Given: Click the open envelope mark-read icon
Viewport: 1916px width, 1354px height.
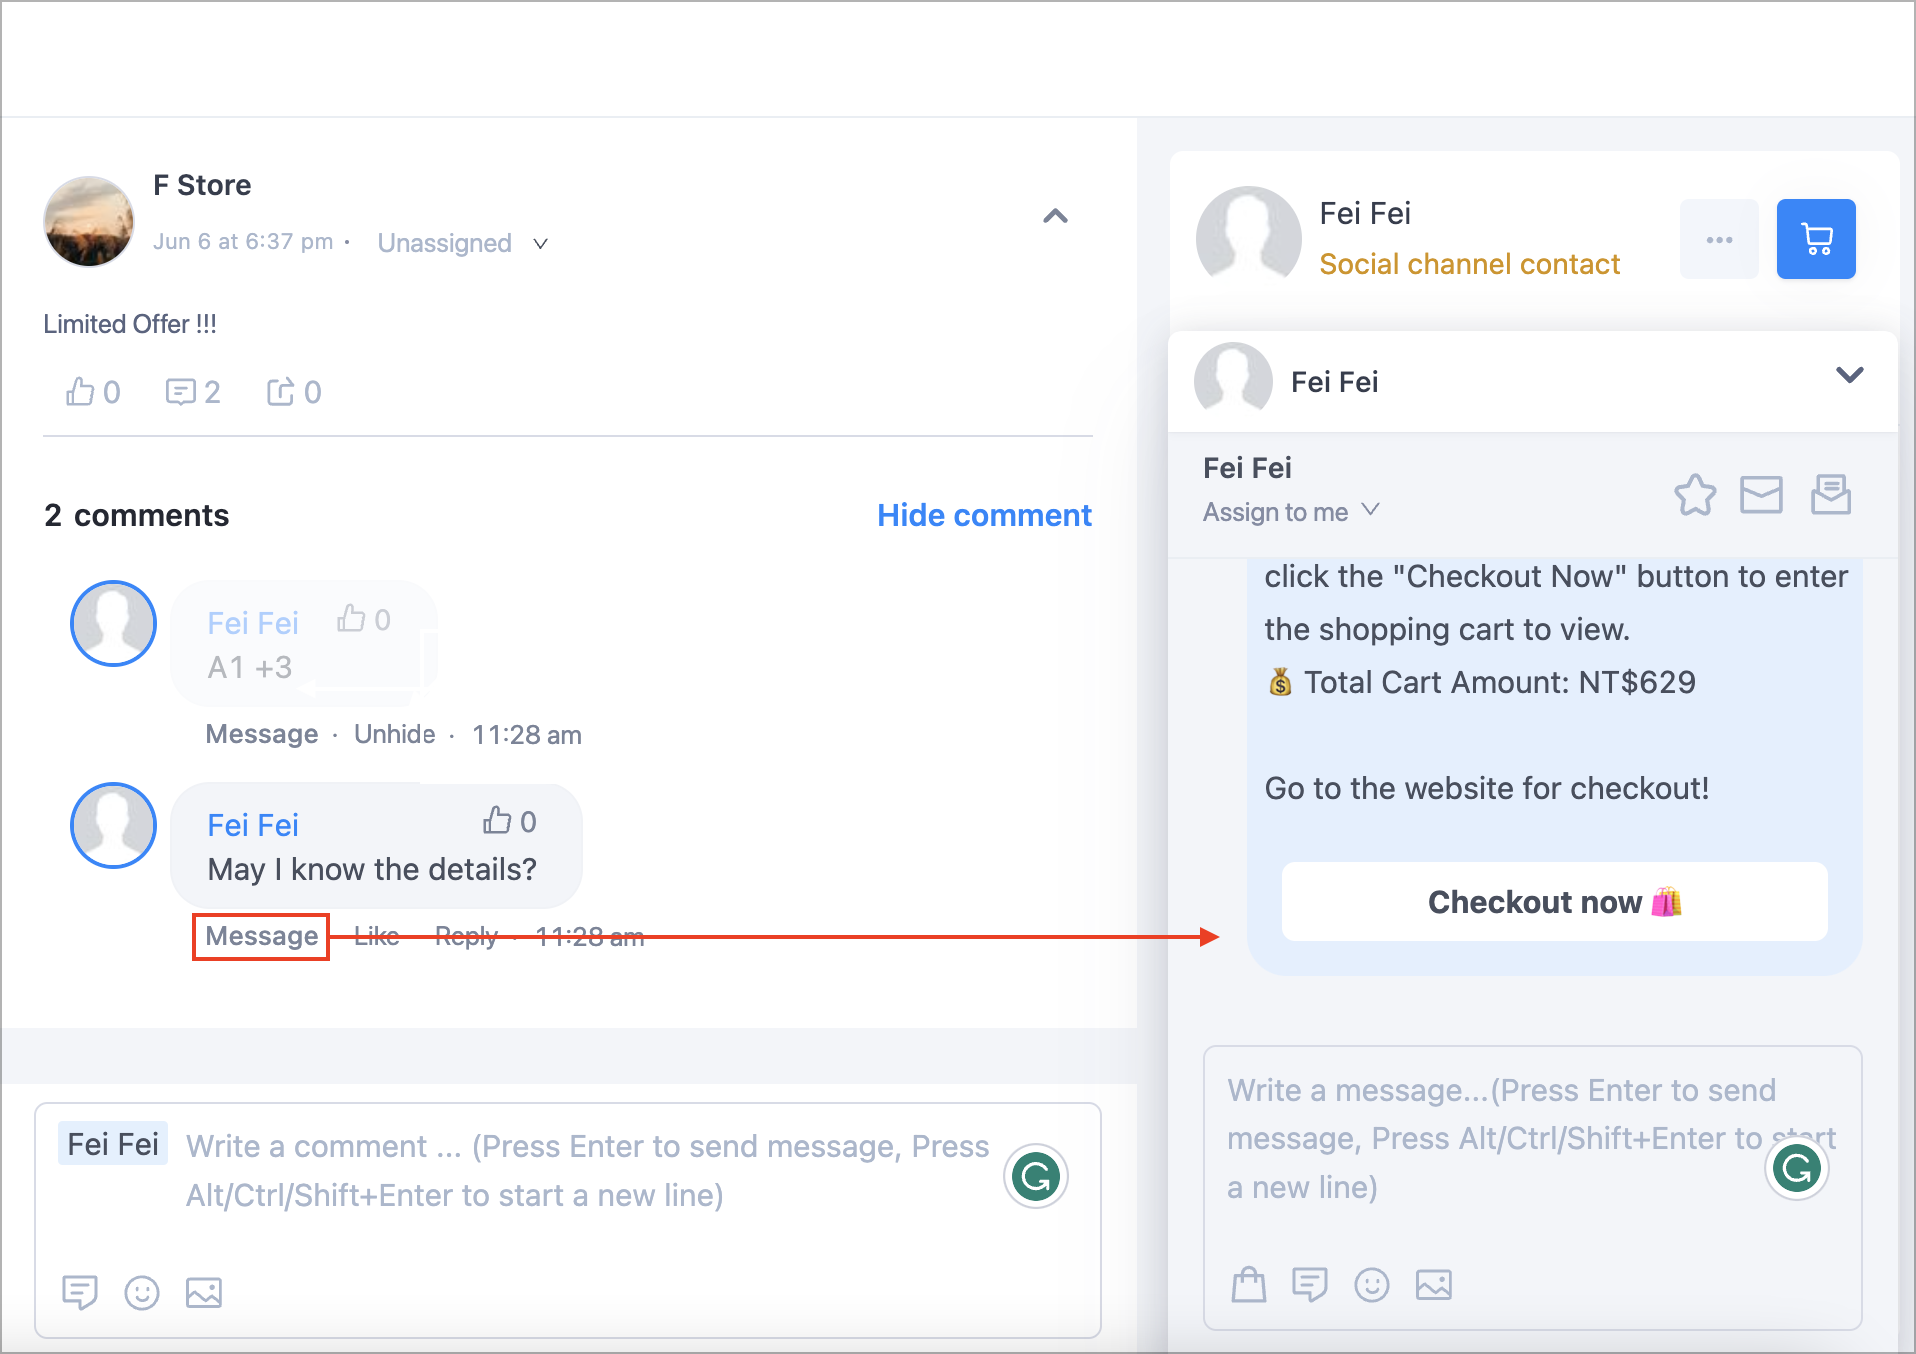Looking at the screenshot, I should pos(1831,494).
